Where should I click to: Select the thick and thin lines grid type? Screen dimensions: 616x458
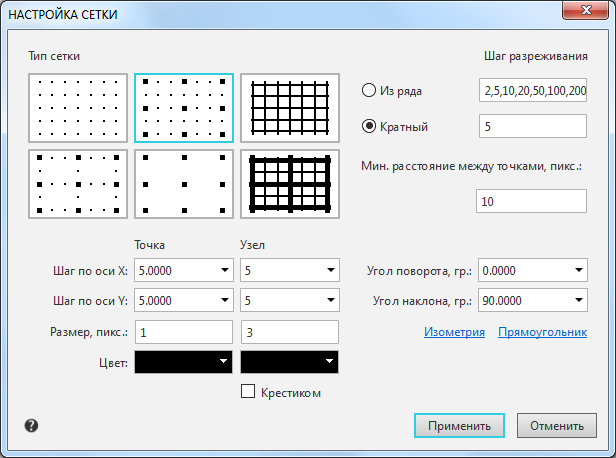click(x=290, y=184)
